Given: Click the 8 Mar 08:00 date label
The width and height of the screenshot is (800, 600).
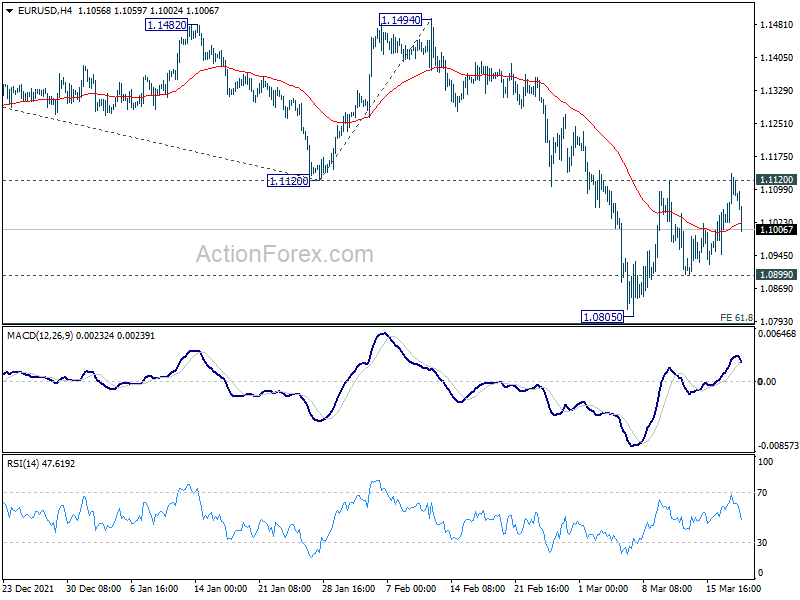Looking at the screenshot, I should point(667,589).
